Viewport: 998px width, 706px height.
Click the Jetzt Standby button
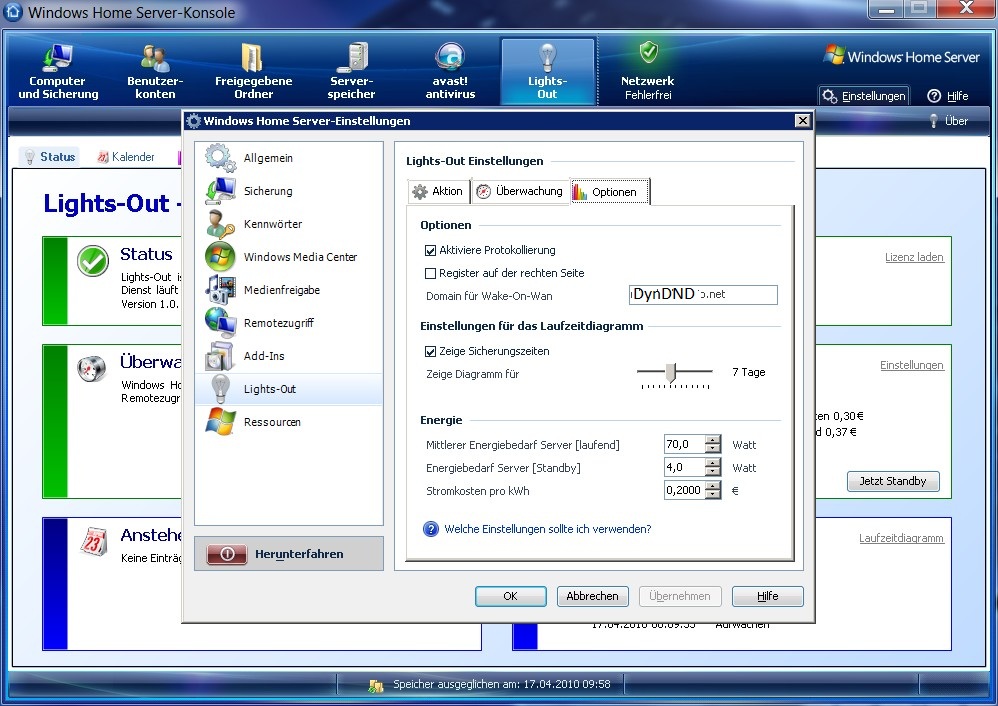(893, 481)
